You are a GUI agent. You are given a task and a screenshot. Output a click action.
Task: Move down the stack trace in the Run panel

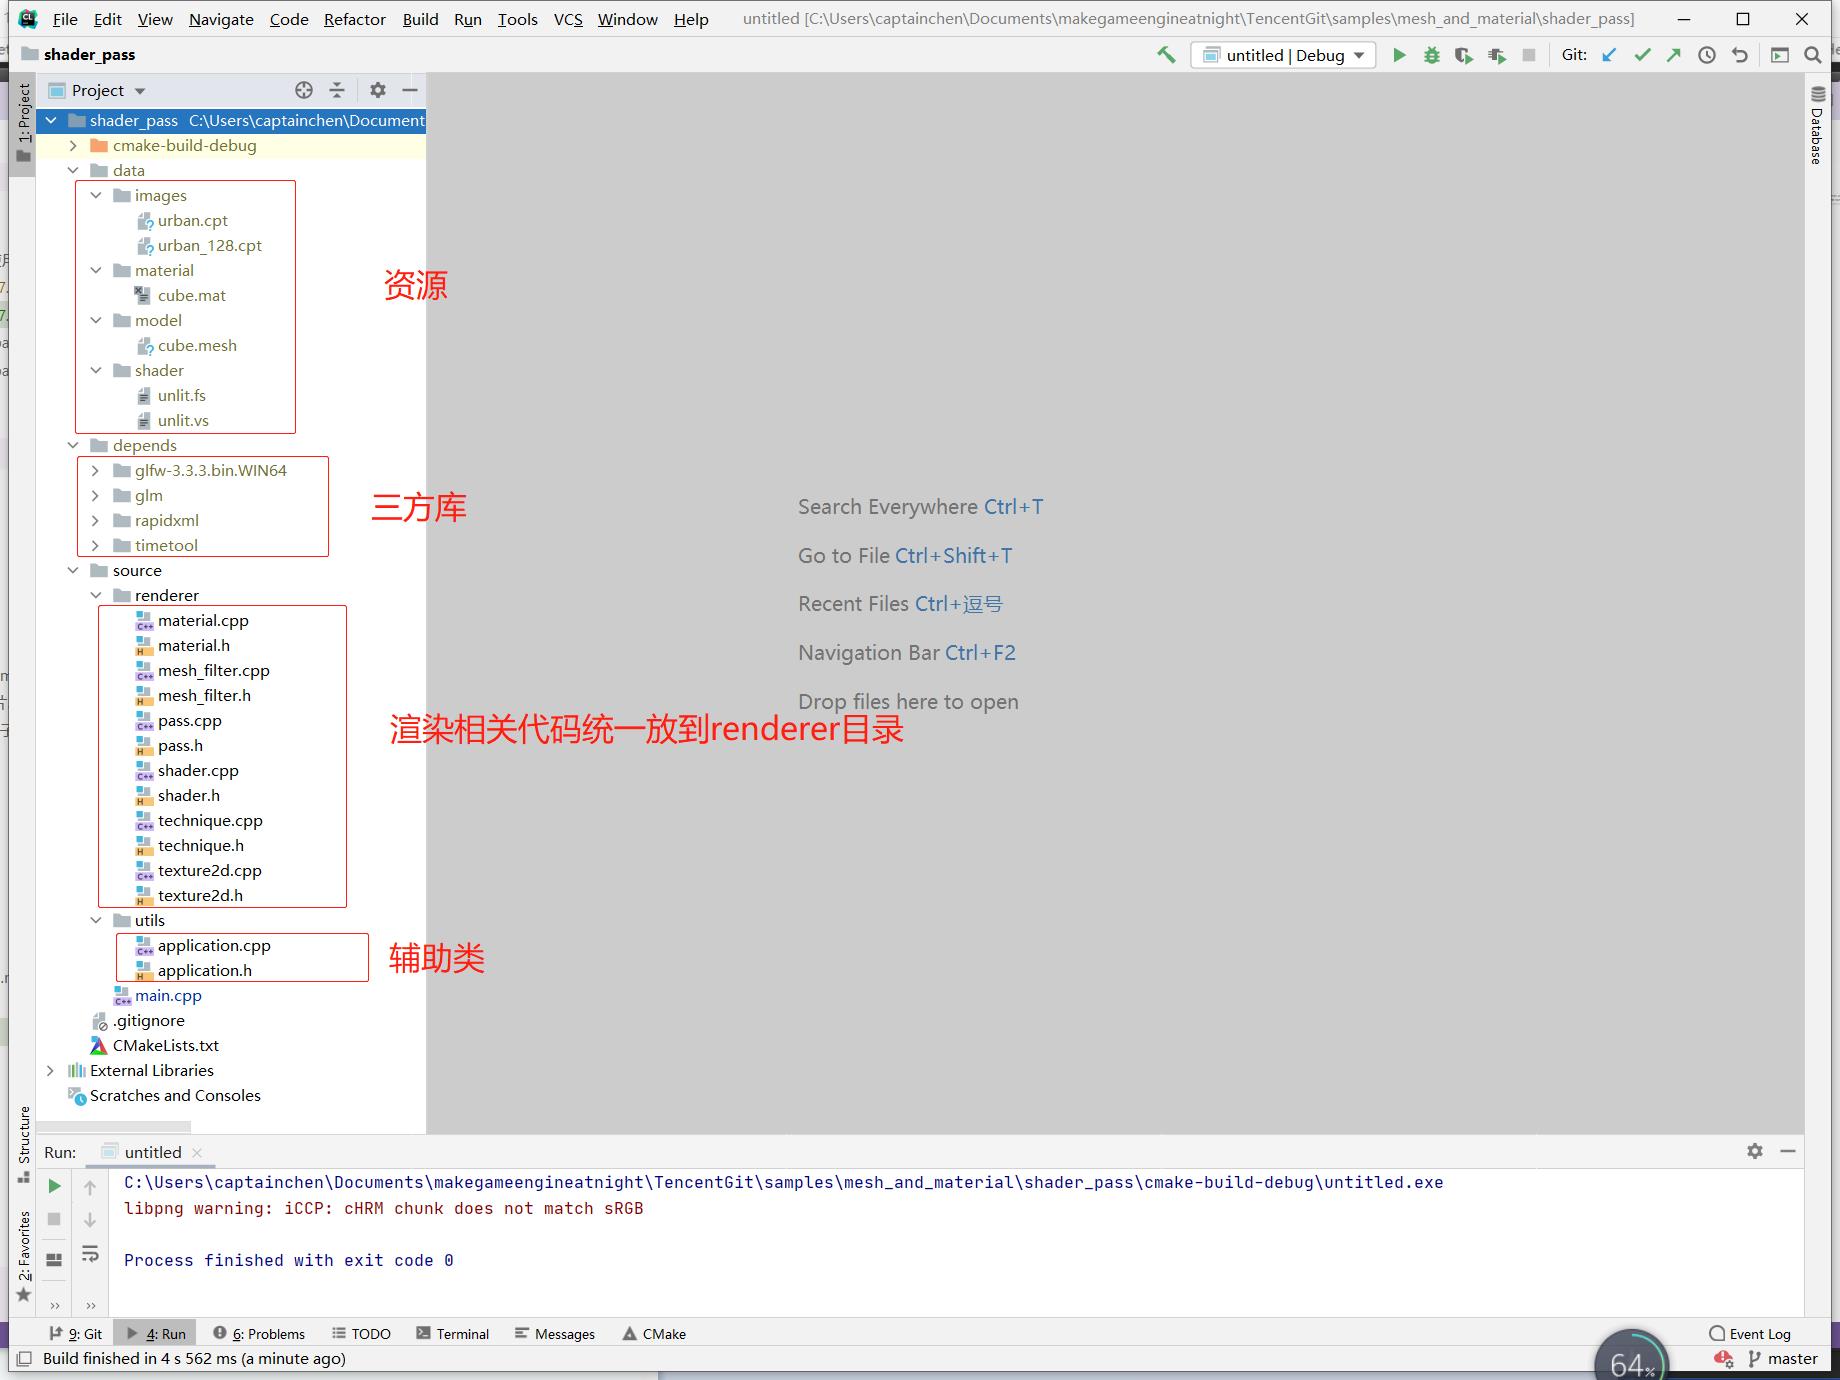90,1220
